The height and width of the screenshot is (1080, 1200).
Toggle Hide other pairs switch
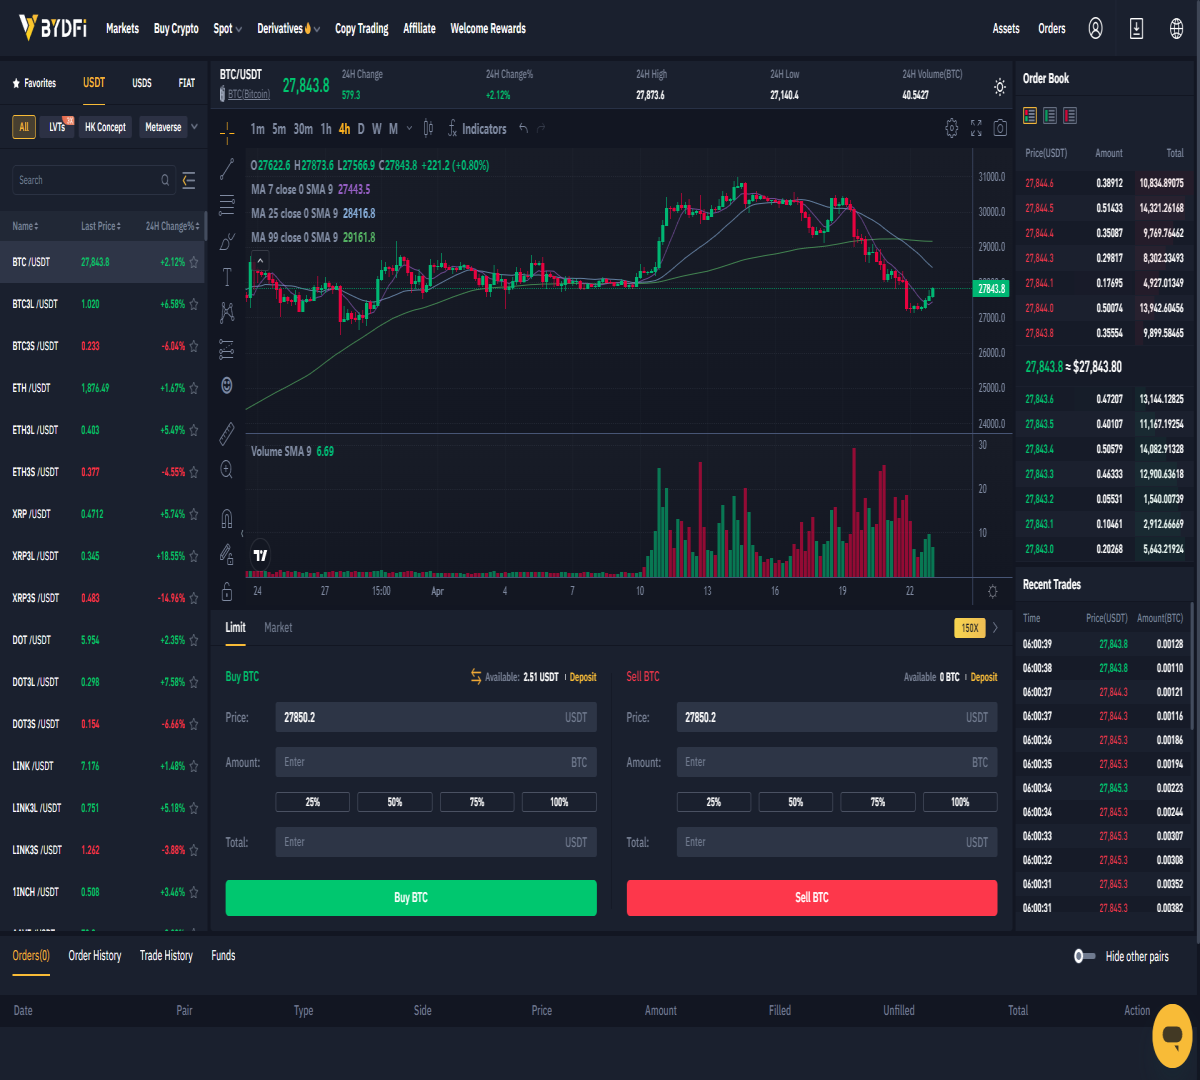pyautogui.click(x=1085, y=956)
